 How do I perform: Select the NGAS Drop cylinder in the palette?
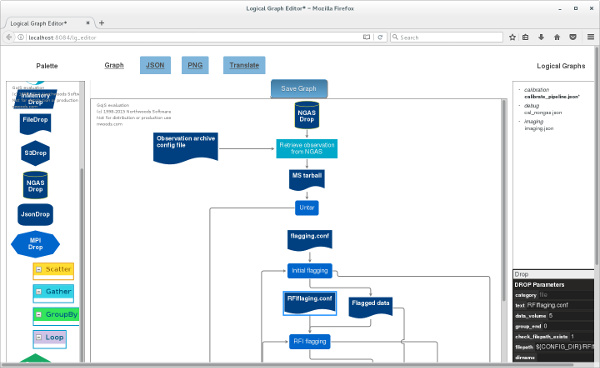coord(35,185)
